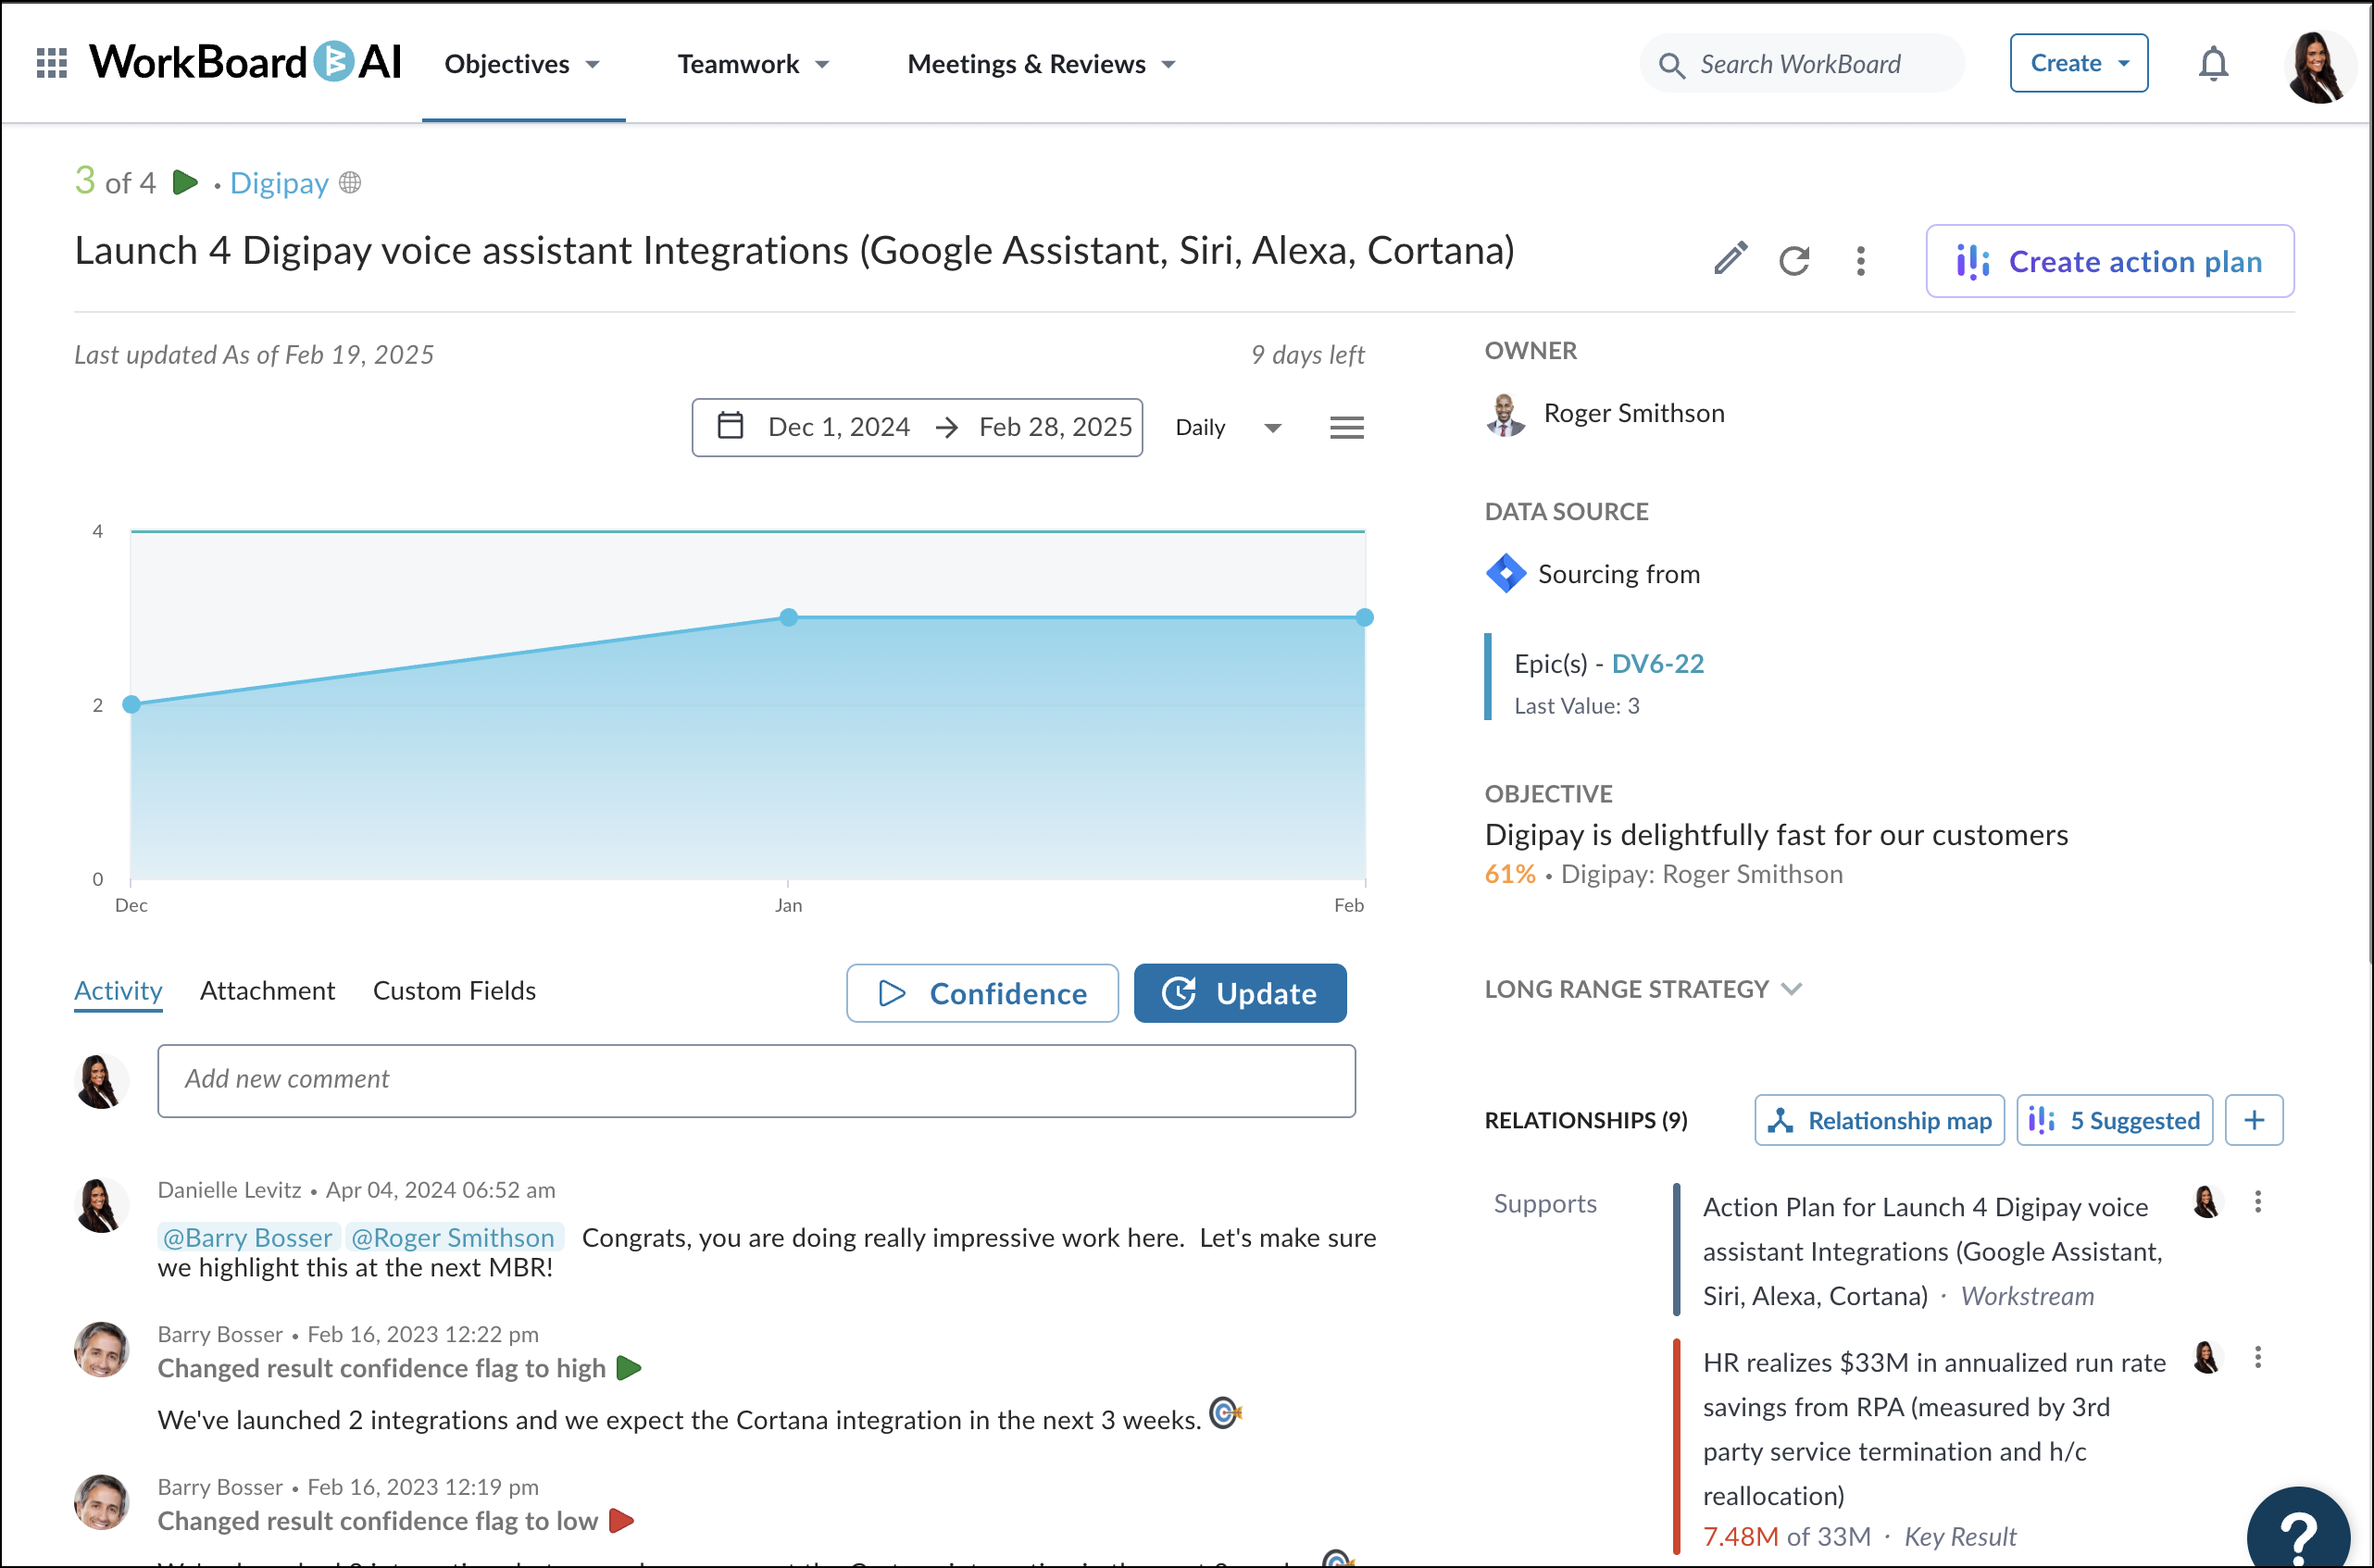Open the user profile avatar menu
Viewport: 2374px width, 1568px height.
click(x=2319, y=66)
